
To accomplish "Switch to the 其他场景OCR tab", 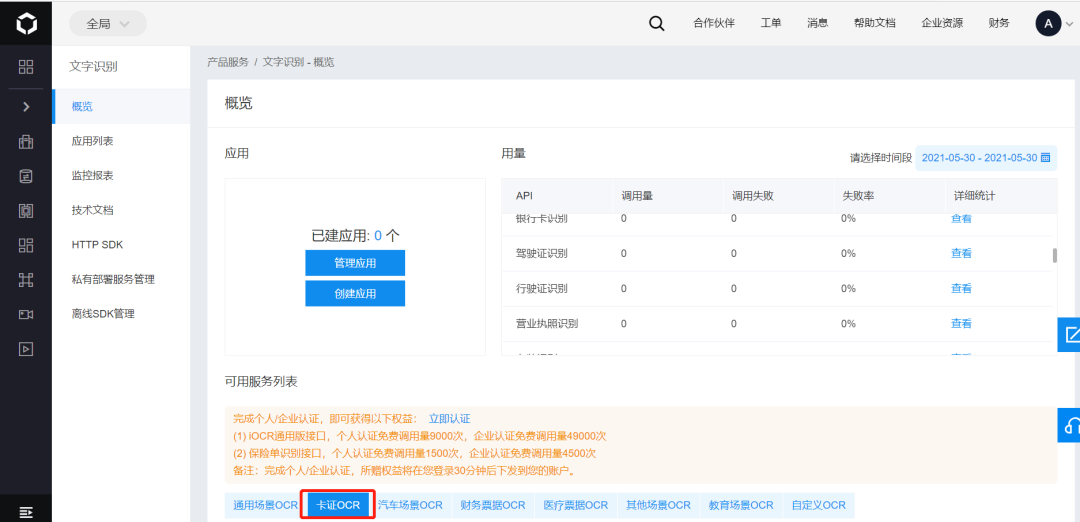I will click(x=658, y=505).
